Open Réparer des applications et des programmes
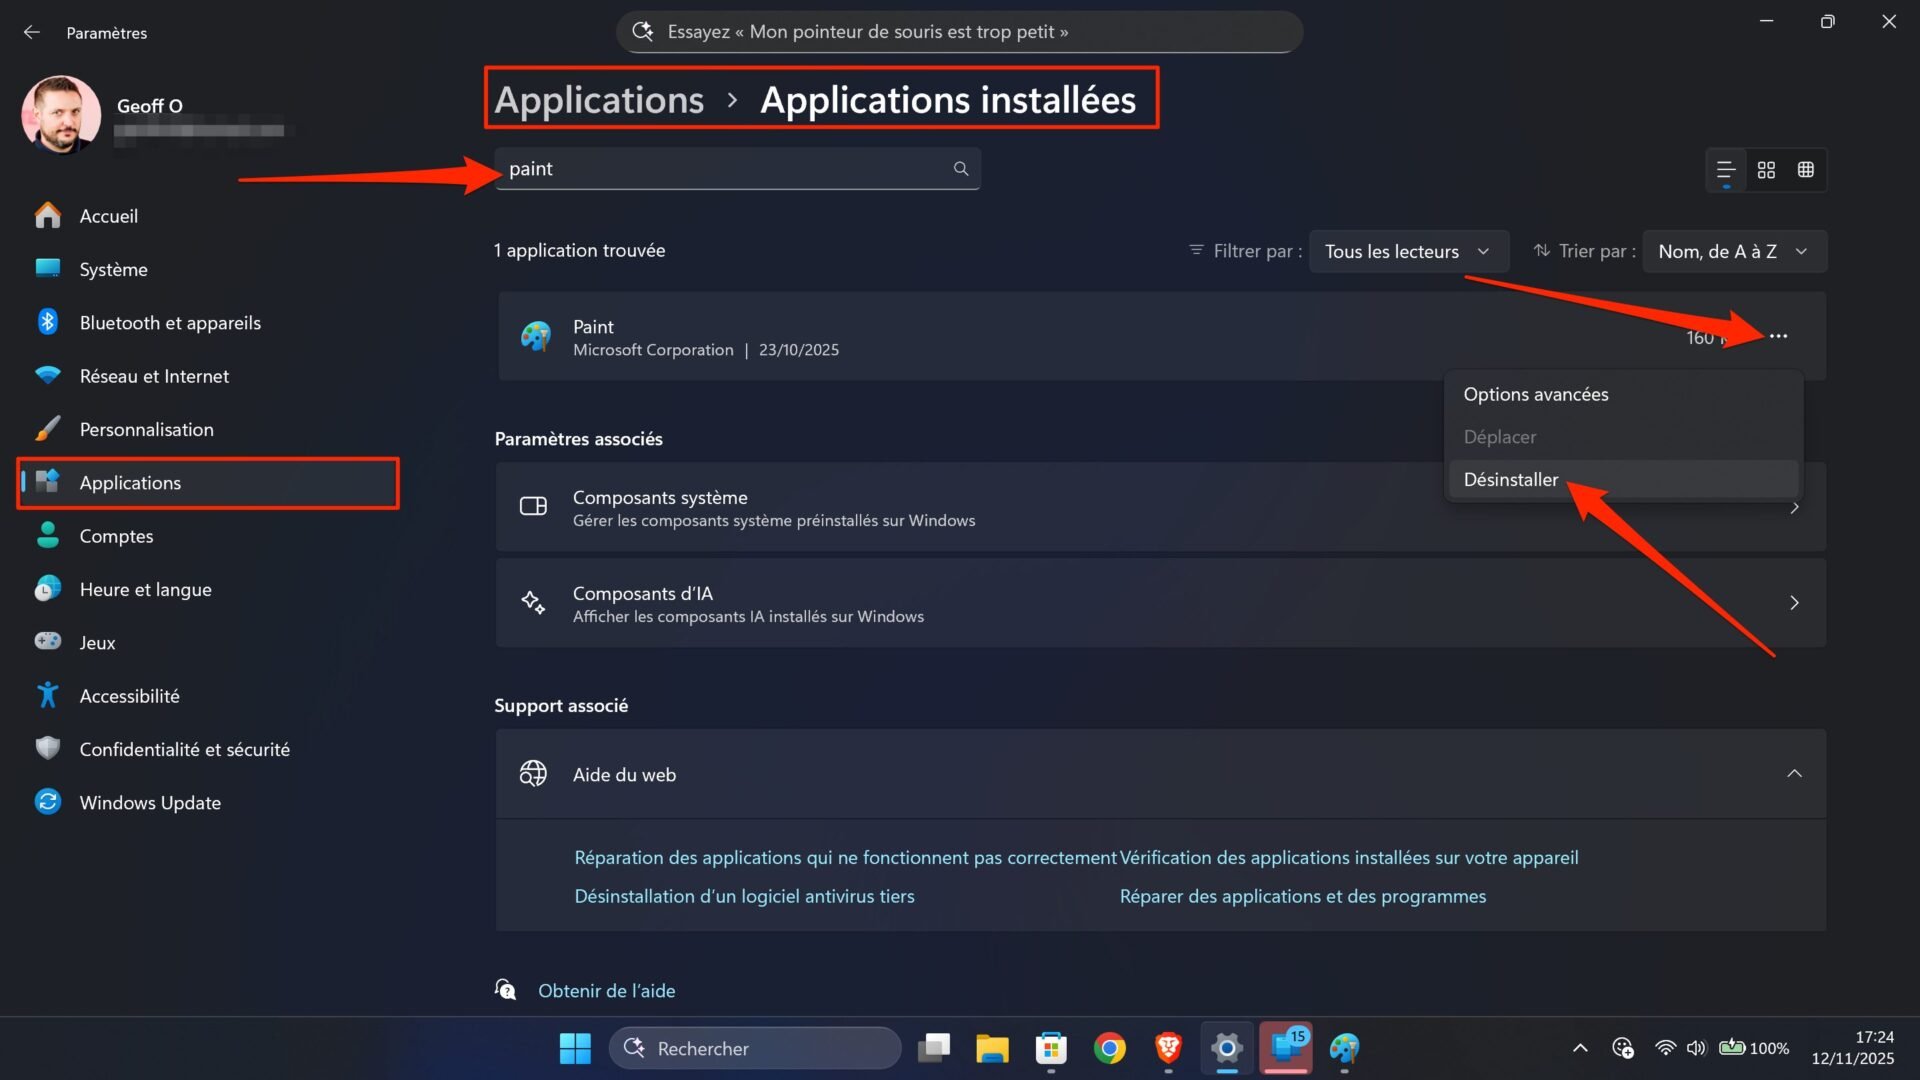The image size is (1920, 1080). [x=1302, y=896]
